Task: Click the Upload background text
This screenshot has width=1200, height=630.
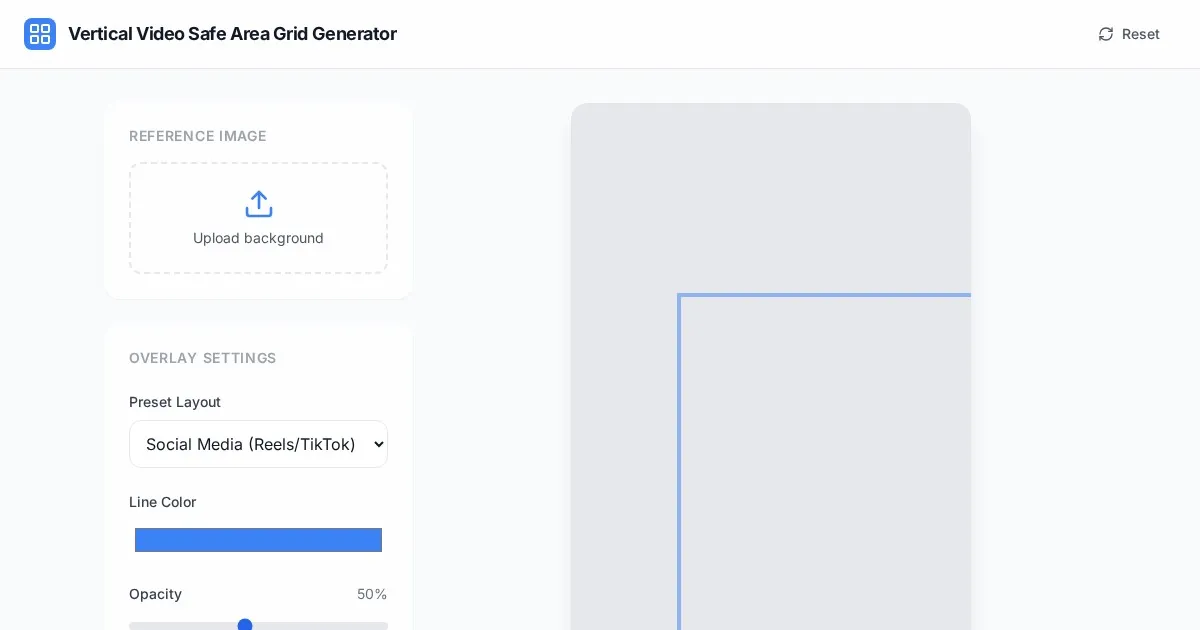Action: 258,238
